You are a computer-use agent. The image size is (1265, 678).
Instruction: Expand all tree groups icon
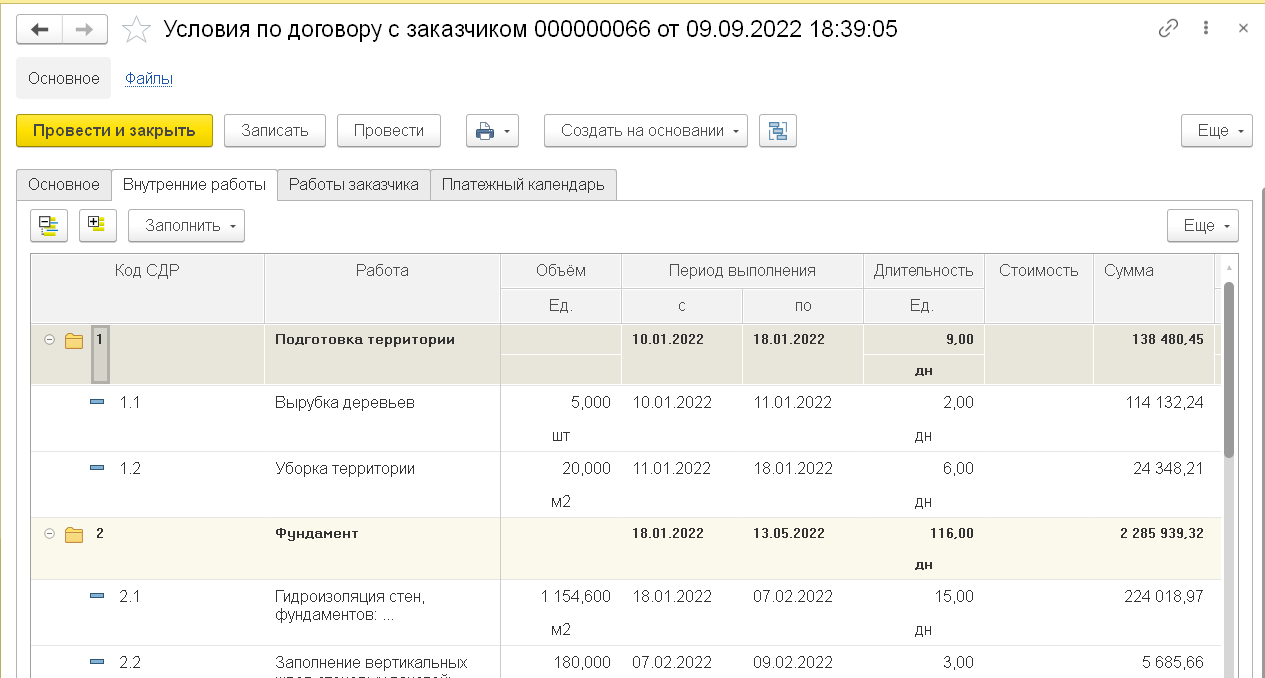[x=97, y=225]
